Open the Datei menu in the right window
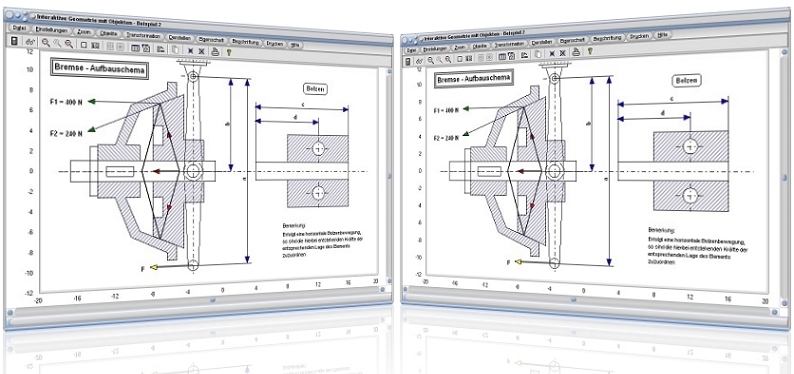The height and width of the screenshot is (374, 794). [411, 50]
